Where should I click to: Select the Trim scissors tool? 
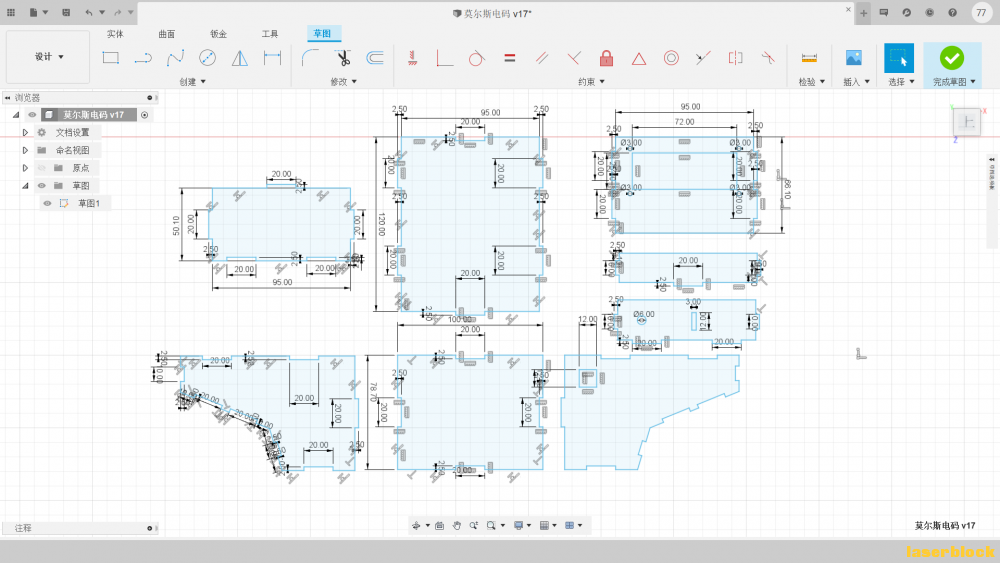(x=343, y=58)
